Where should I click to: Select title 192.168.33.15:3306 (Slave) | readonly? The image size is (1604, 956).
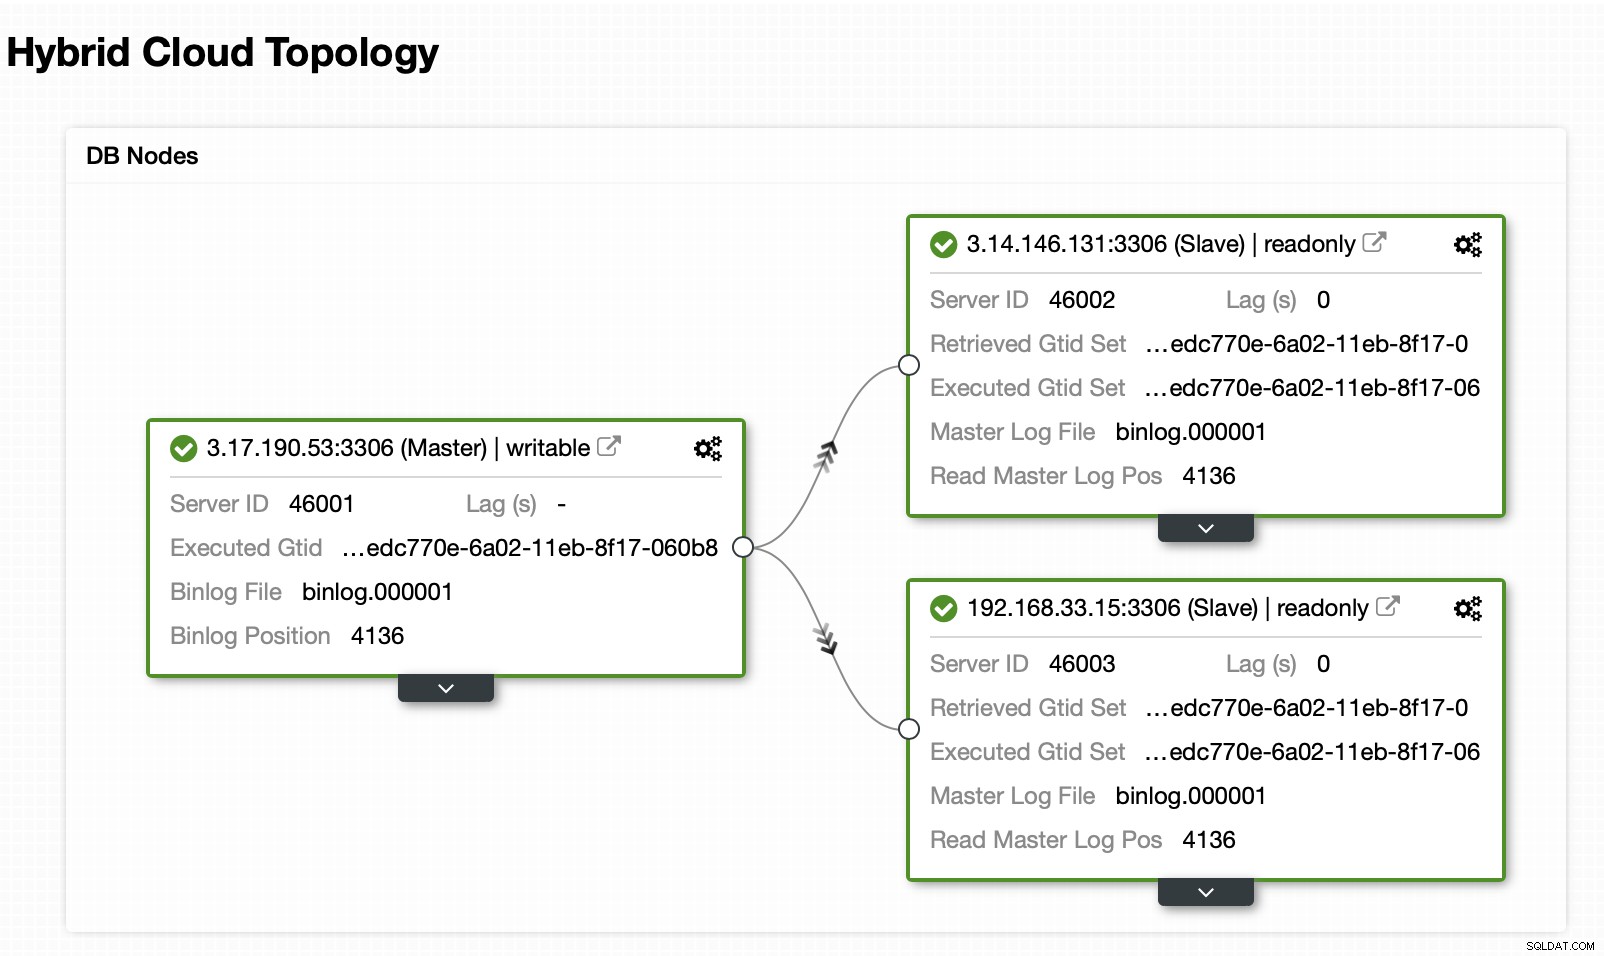(x=1168, y=608)
